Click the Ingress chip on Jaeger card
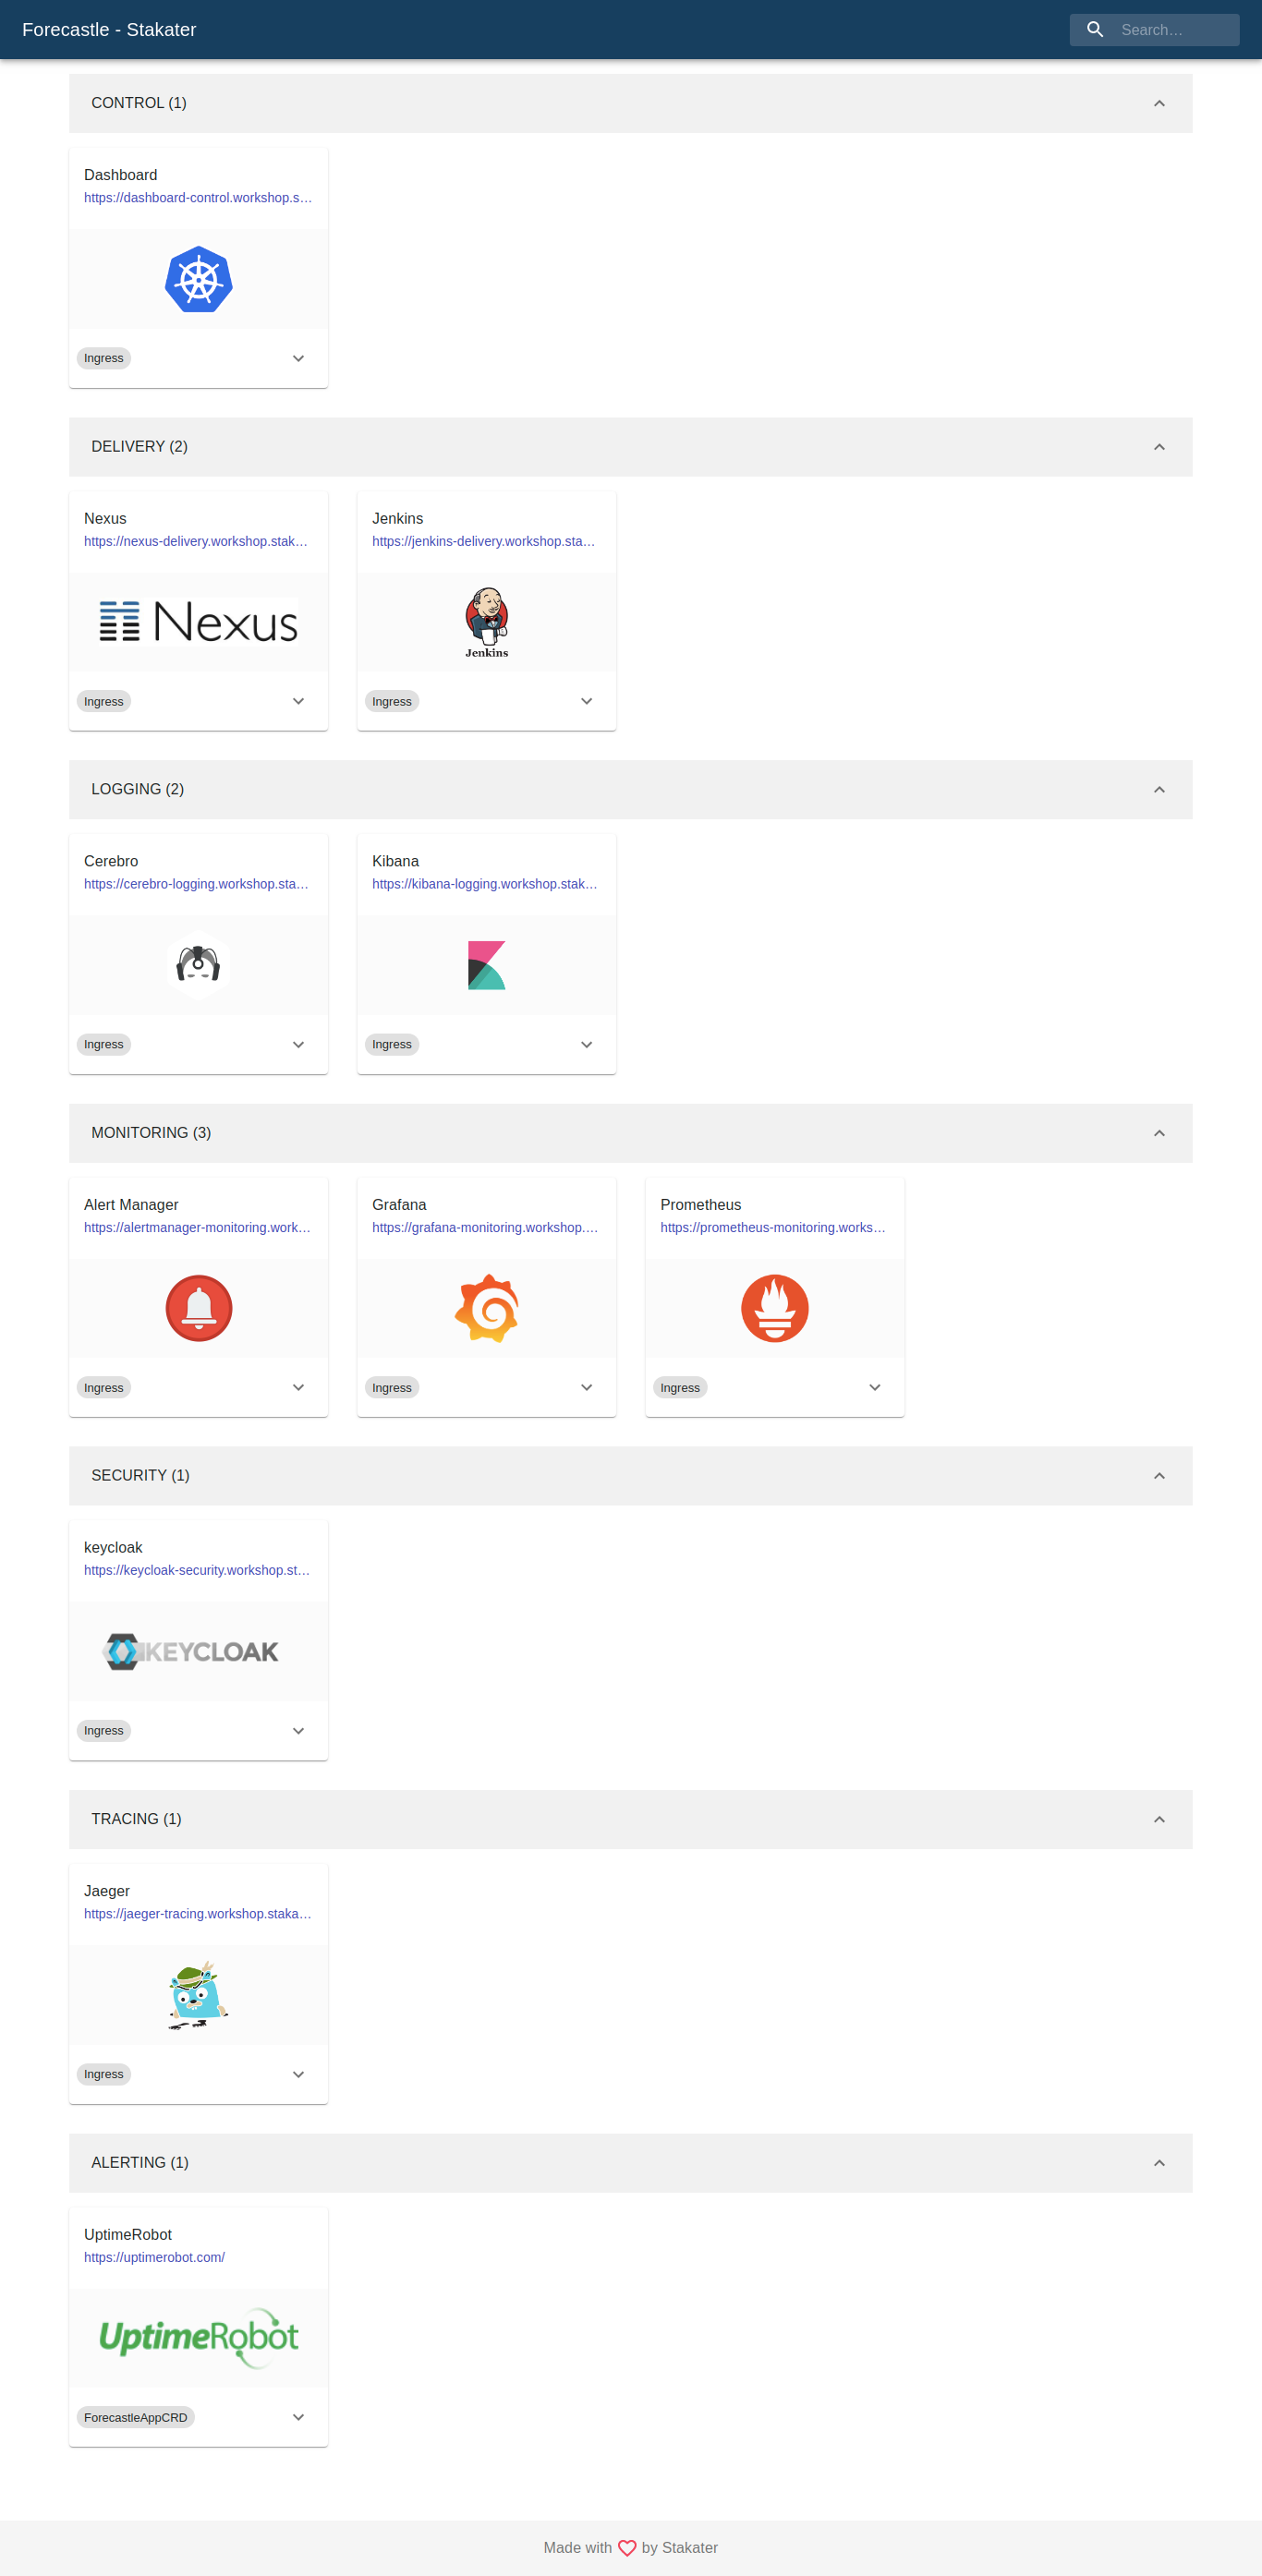The height and width of the screenshot is (2576, 1262). (x=104, y=2074)
